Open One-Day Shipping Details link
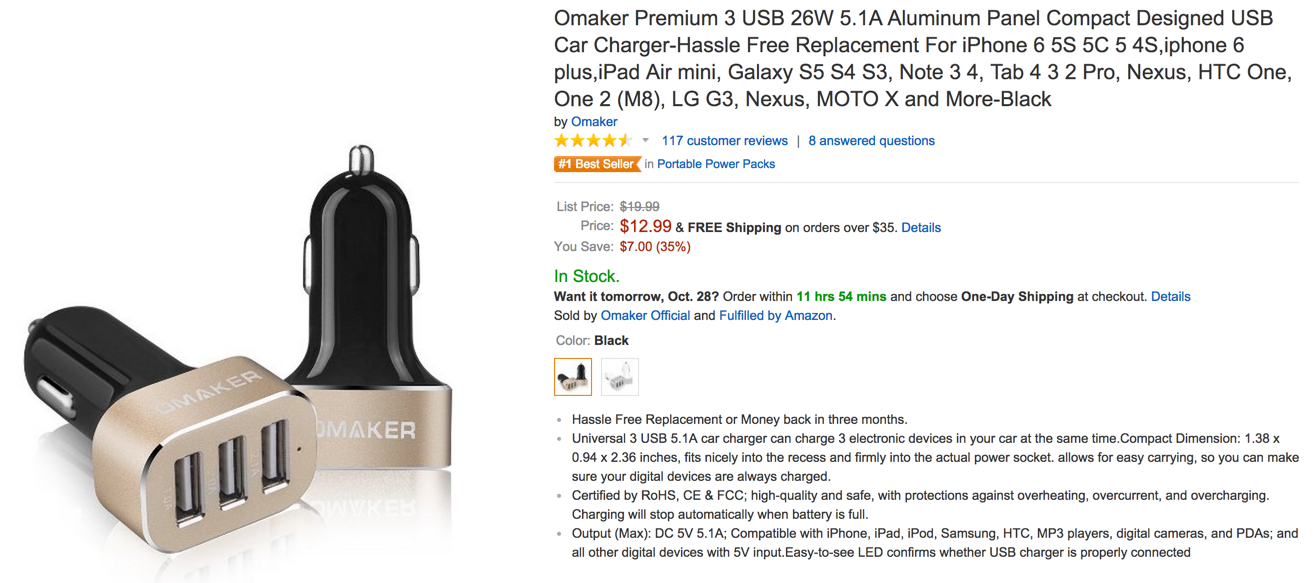This screenshot has width=1313, height=583. tap(1171, 296)
